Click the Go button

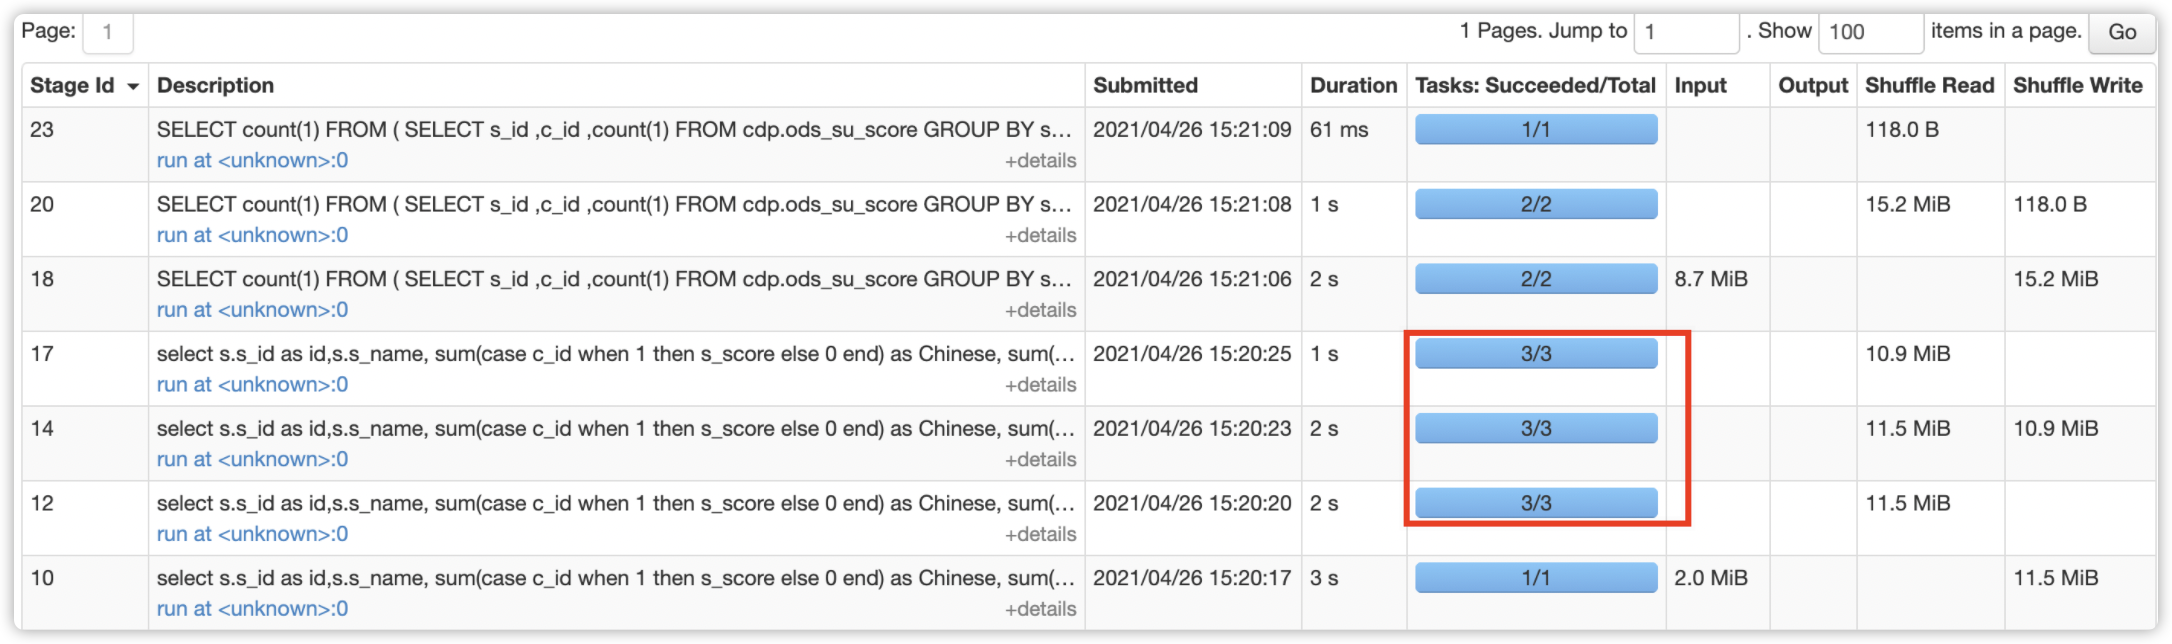pos(2121,32)
